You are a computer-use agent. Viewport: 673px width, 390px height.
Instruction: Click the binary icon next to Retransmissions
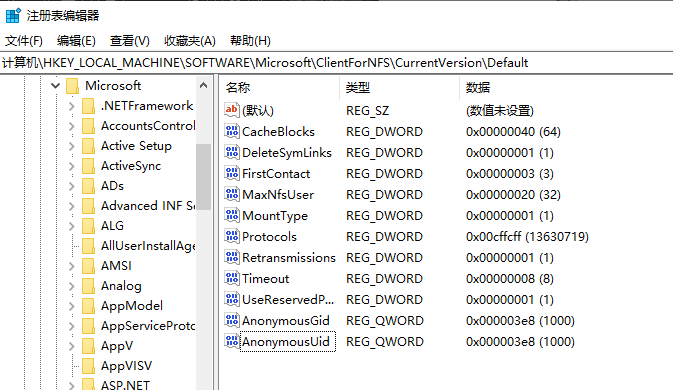point(232,257)
